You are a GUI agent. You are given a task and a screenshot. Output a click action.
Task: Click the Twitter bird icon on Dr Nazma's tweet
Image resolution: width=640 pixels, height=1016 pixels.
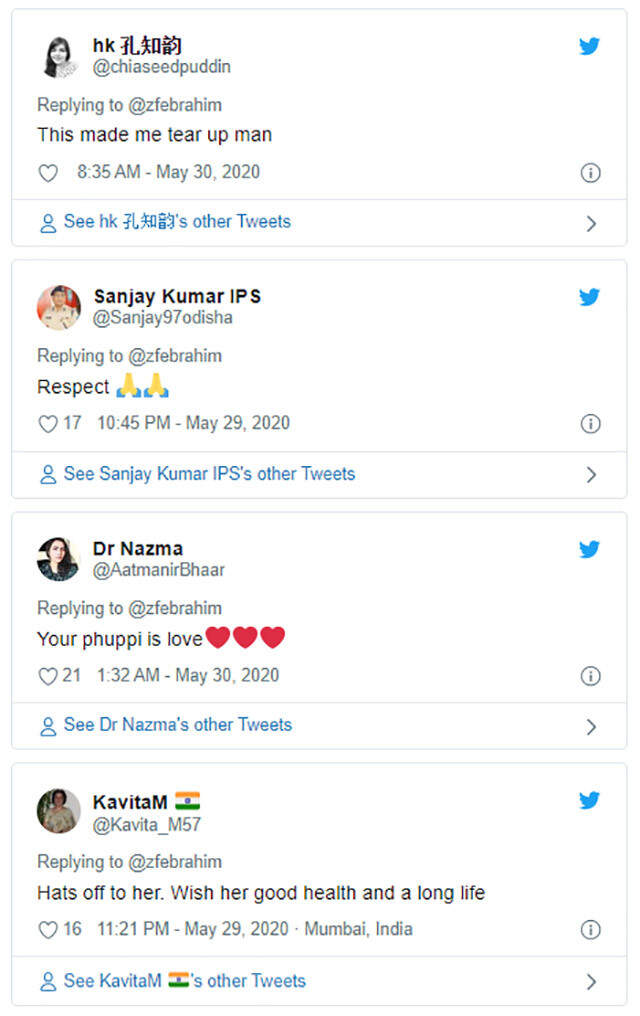(590, 549)
